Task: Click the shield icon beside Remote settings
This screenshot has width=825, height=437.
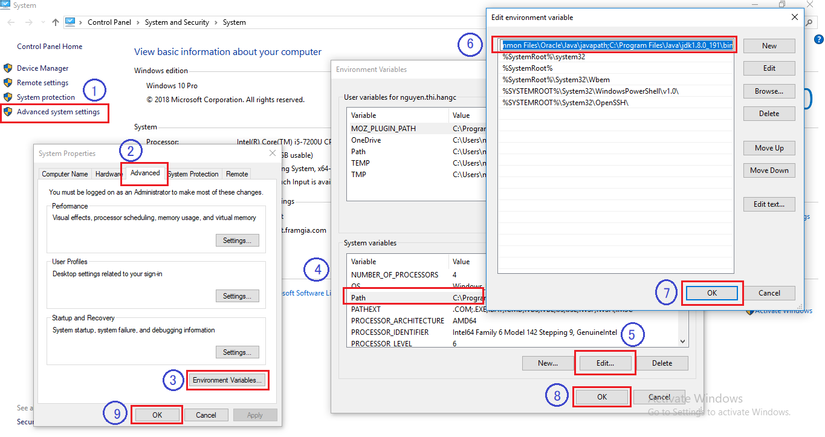Action: click(x=8, y=83)
